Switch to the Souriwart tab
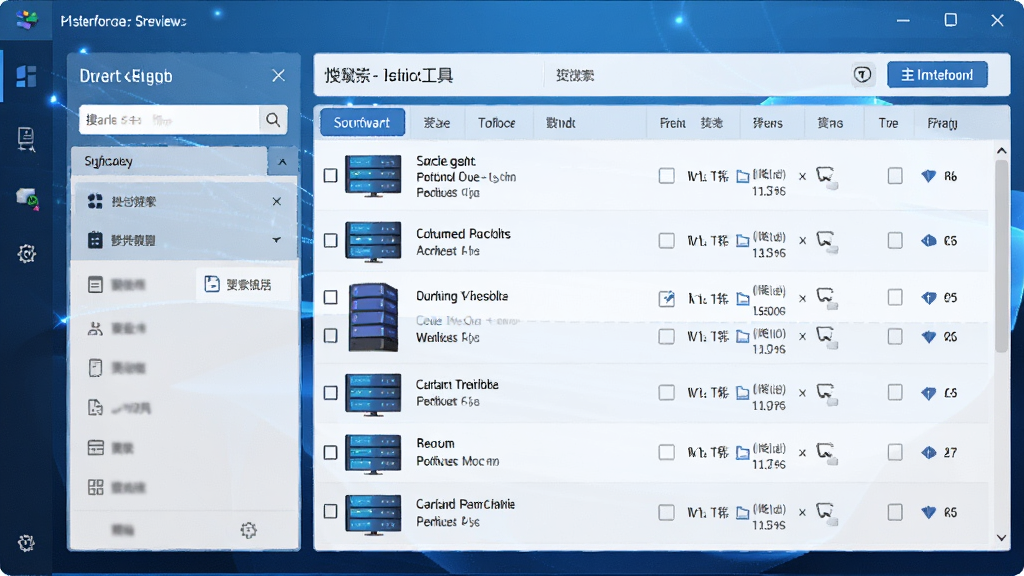The height and width of the screenshot is (576, 1024). 362,123
